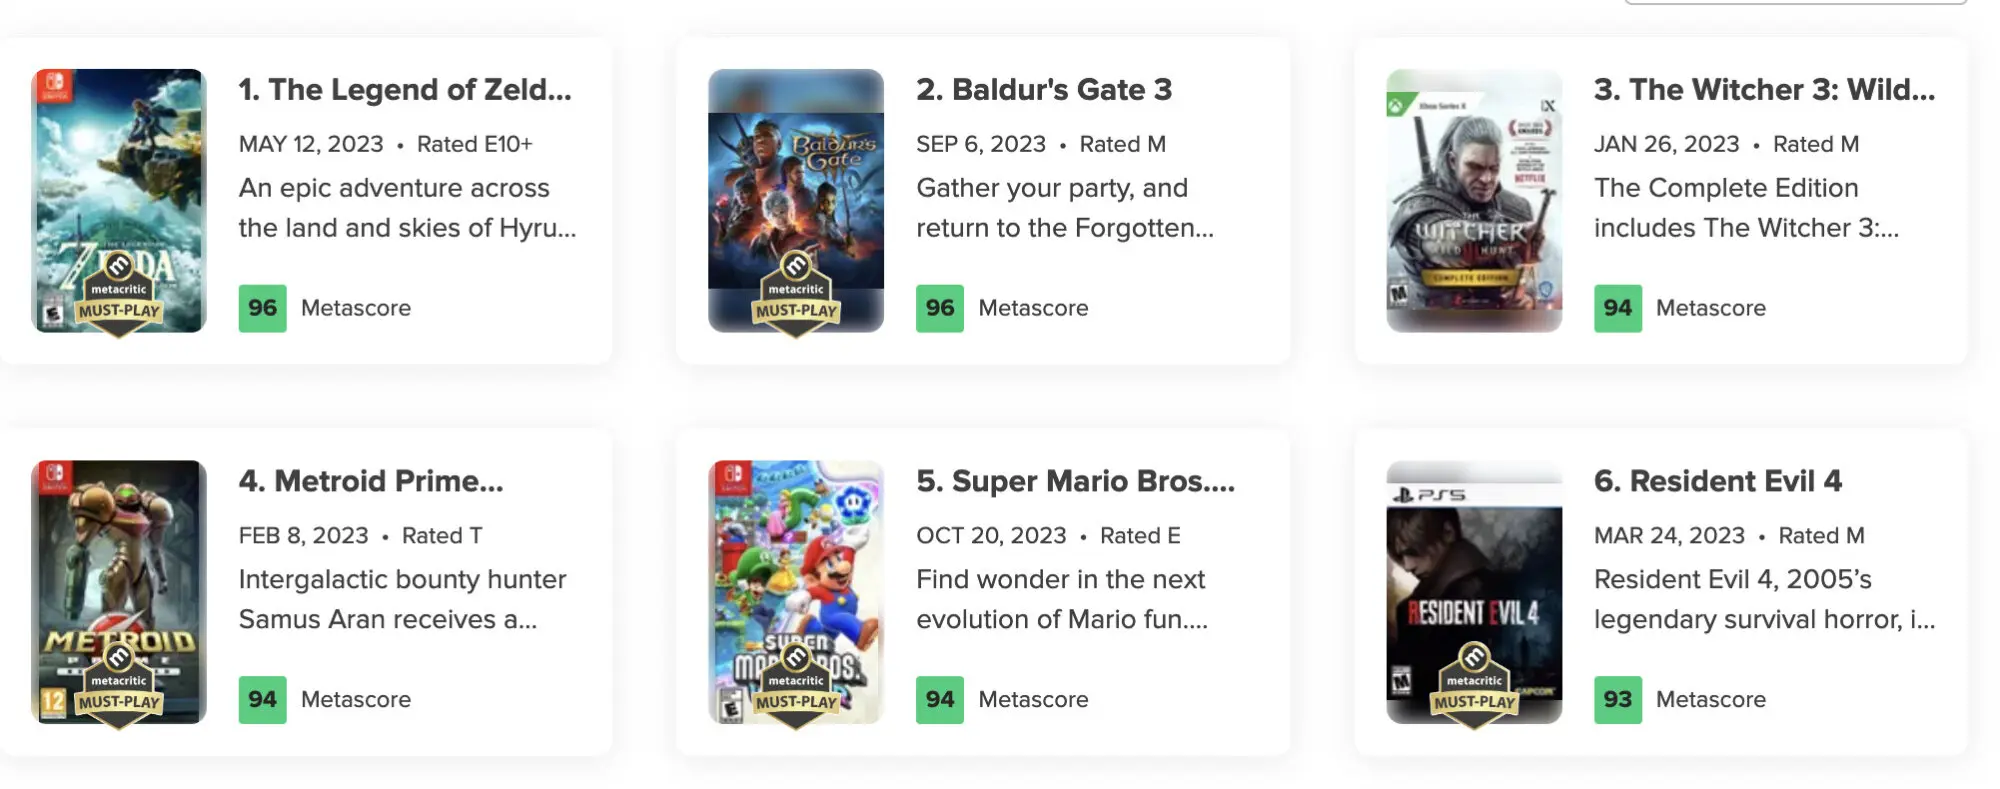Click the Must-Play badge on Metroid cover
The height and width of the screenshot is (789, 2000).
pyautogui.click(x=119, y=686)
